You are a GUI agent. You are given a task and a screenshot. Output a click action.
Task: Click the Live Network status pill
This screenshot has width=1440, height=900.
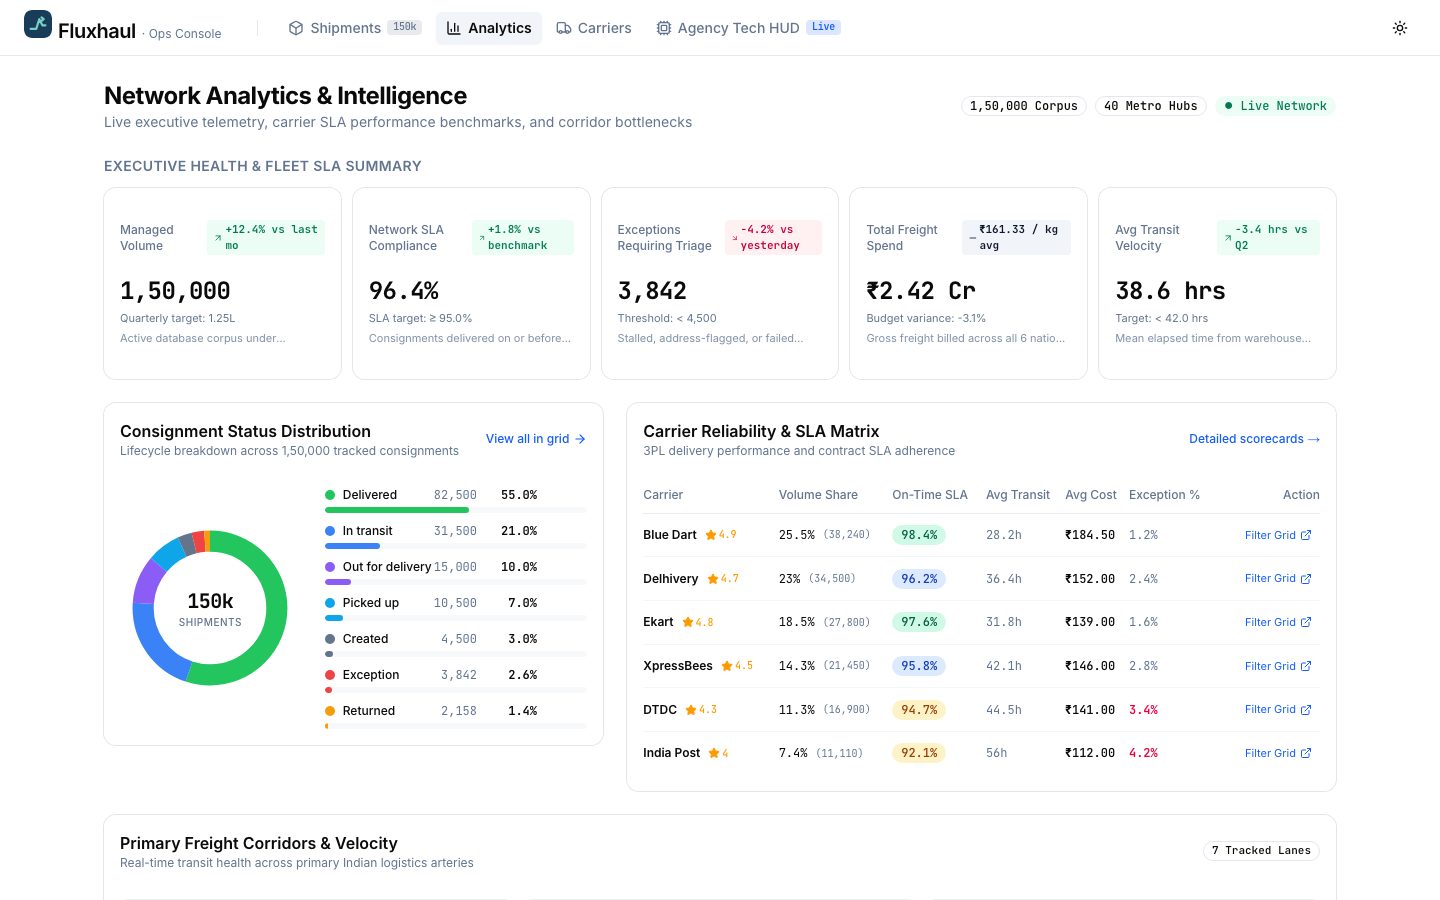1275,106
